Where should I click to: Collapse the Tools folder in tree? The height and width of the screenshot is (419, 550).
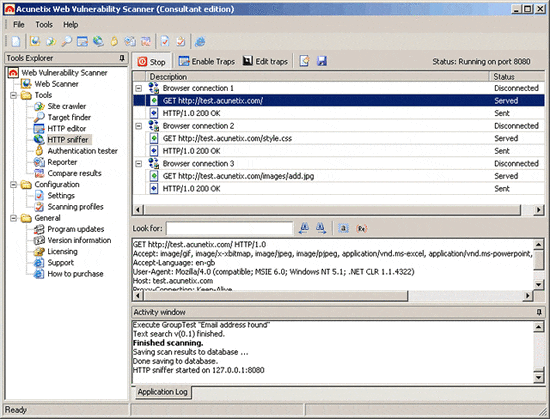pos(14,95)
